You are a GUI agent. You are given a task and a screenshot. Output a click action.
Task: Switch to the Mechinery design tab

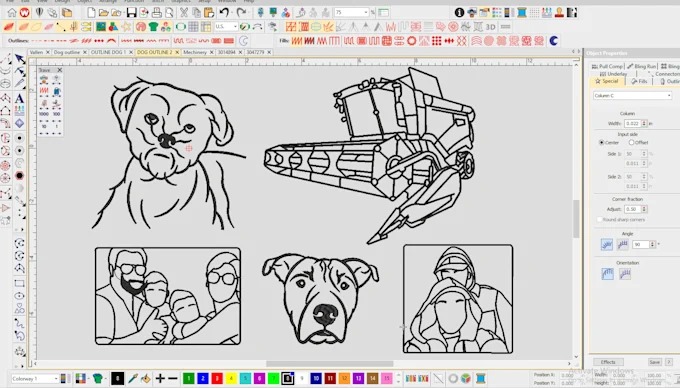point(194,52)
